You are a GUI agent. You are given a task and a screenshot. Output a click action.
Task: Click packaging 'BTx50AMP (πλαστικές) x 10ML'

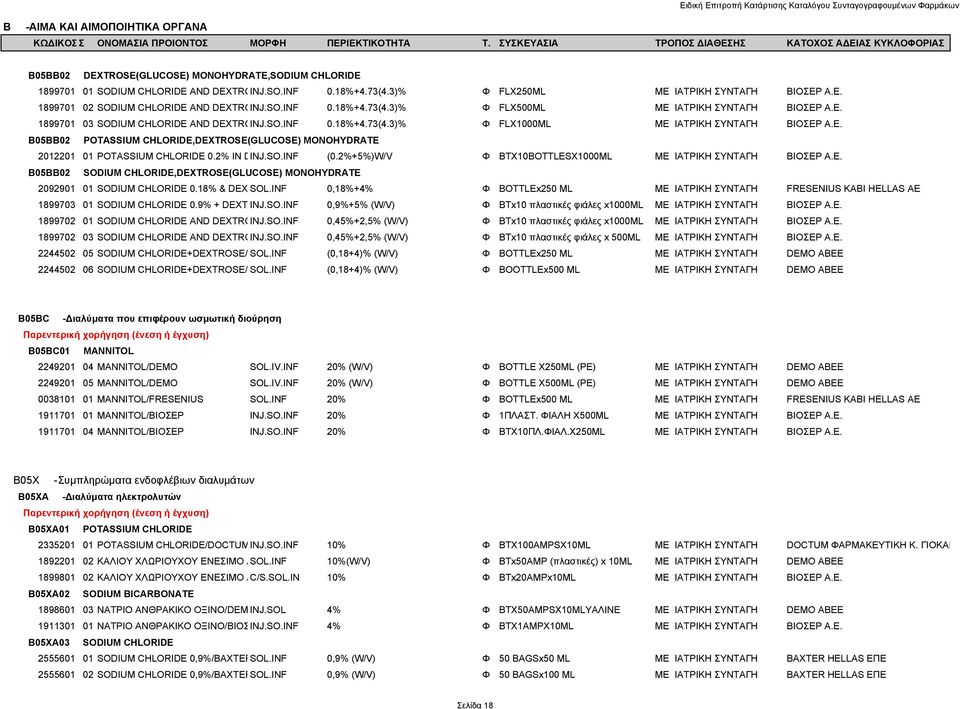click(565, 561)
